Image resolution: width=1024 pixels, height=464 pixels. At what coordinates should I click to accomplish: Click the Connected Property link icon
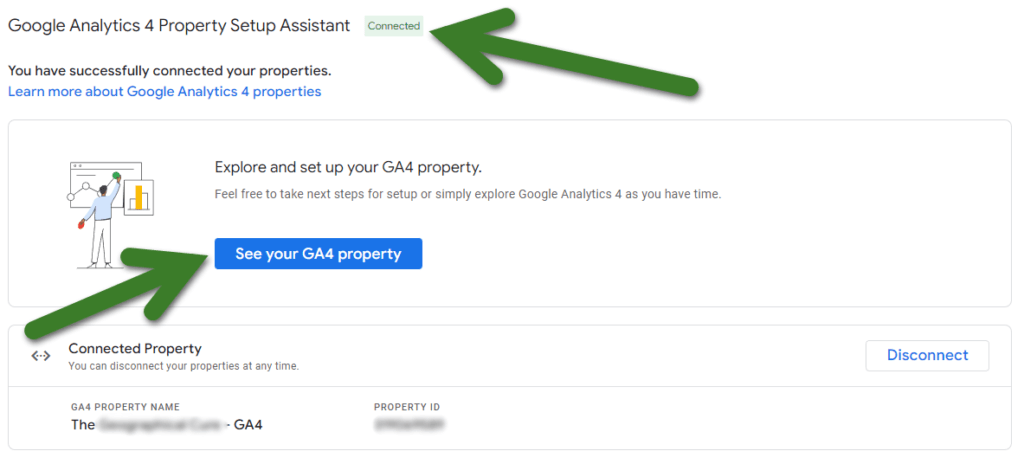41,356
